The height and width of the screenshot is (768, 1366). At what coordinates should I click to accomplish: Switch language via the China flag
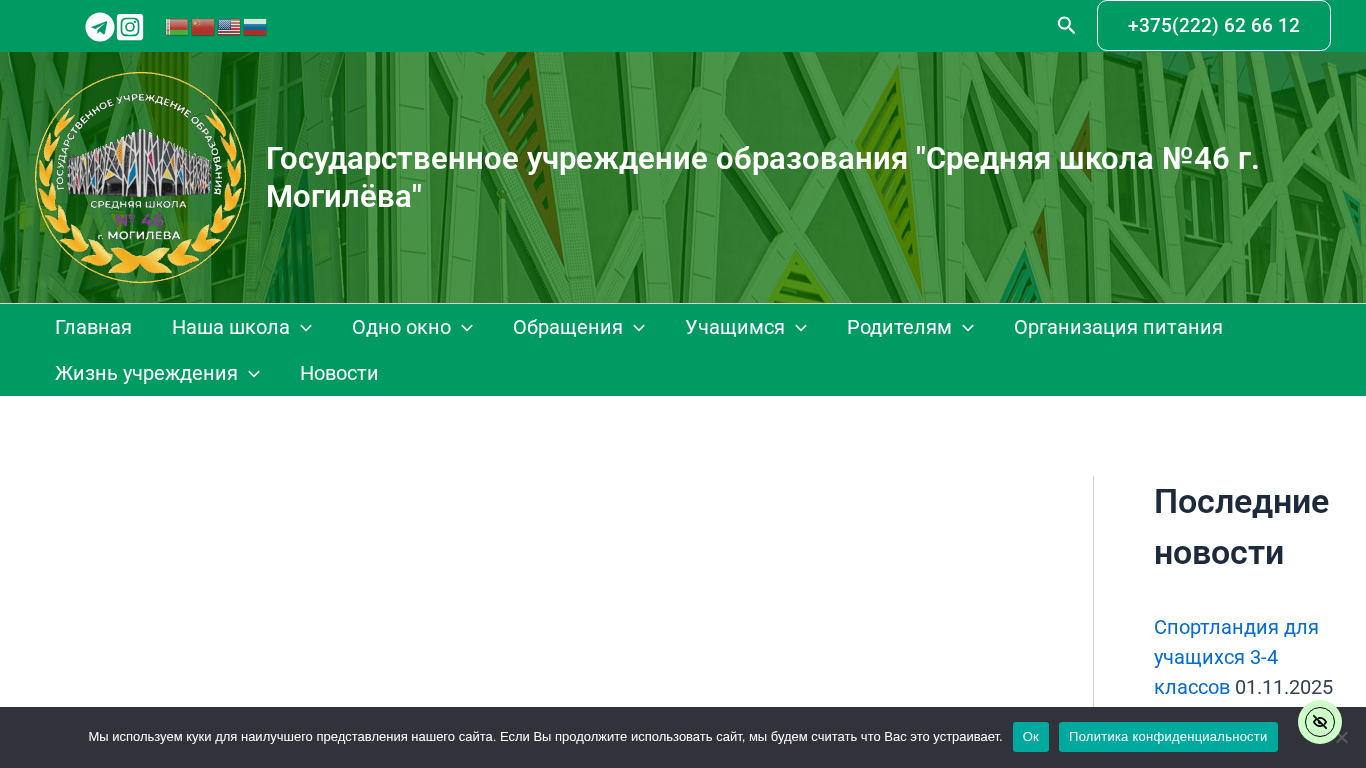pos(203,27)
